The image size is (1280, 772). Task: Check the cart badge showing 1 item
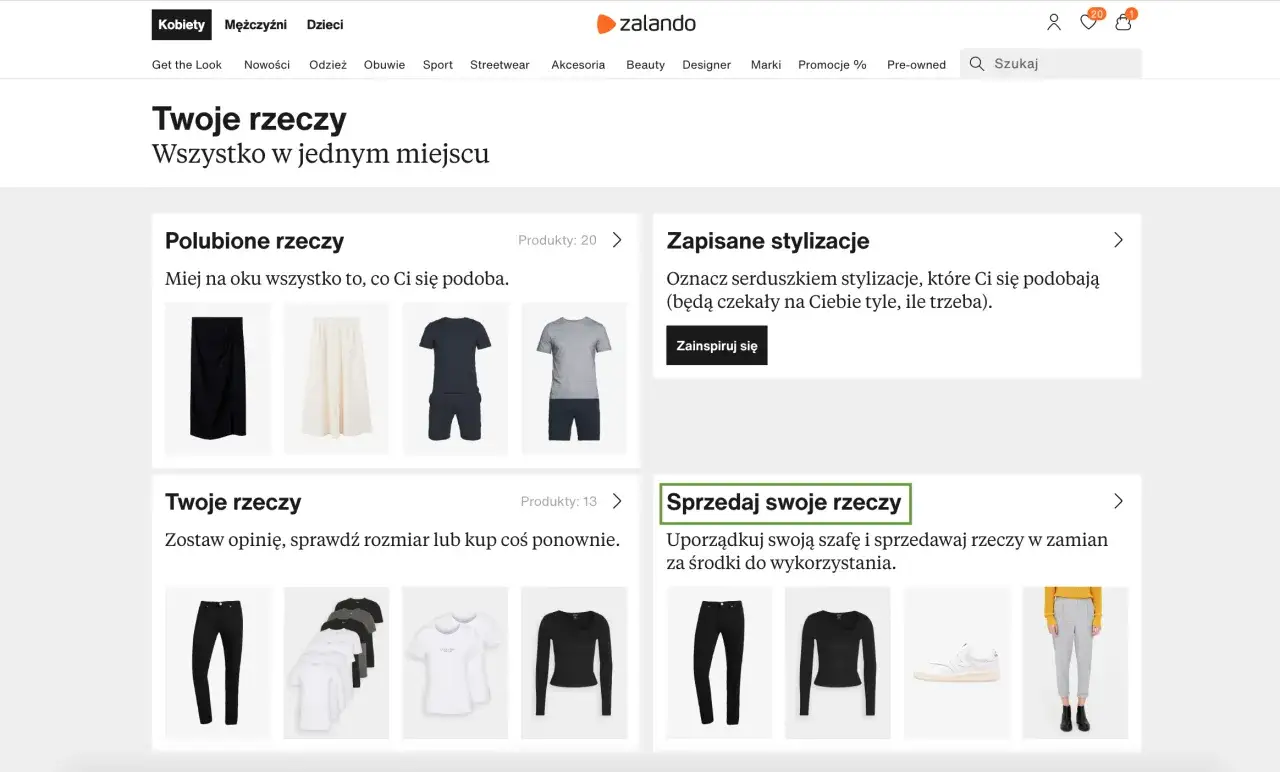coord(1131,14)
